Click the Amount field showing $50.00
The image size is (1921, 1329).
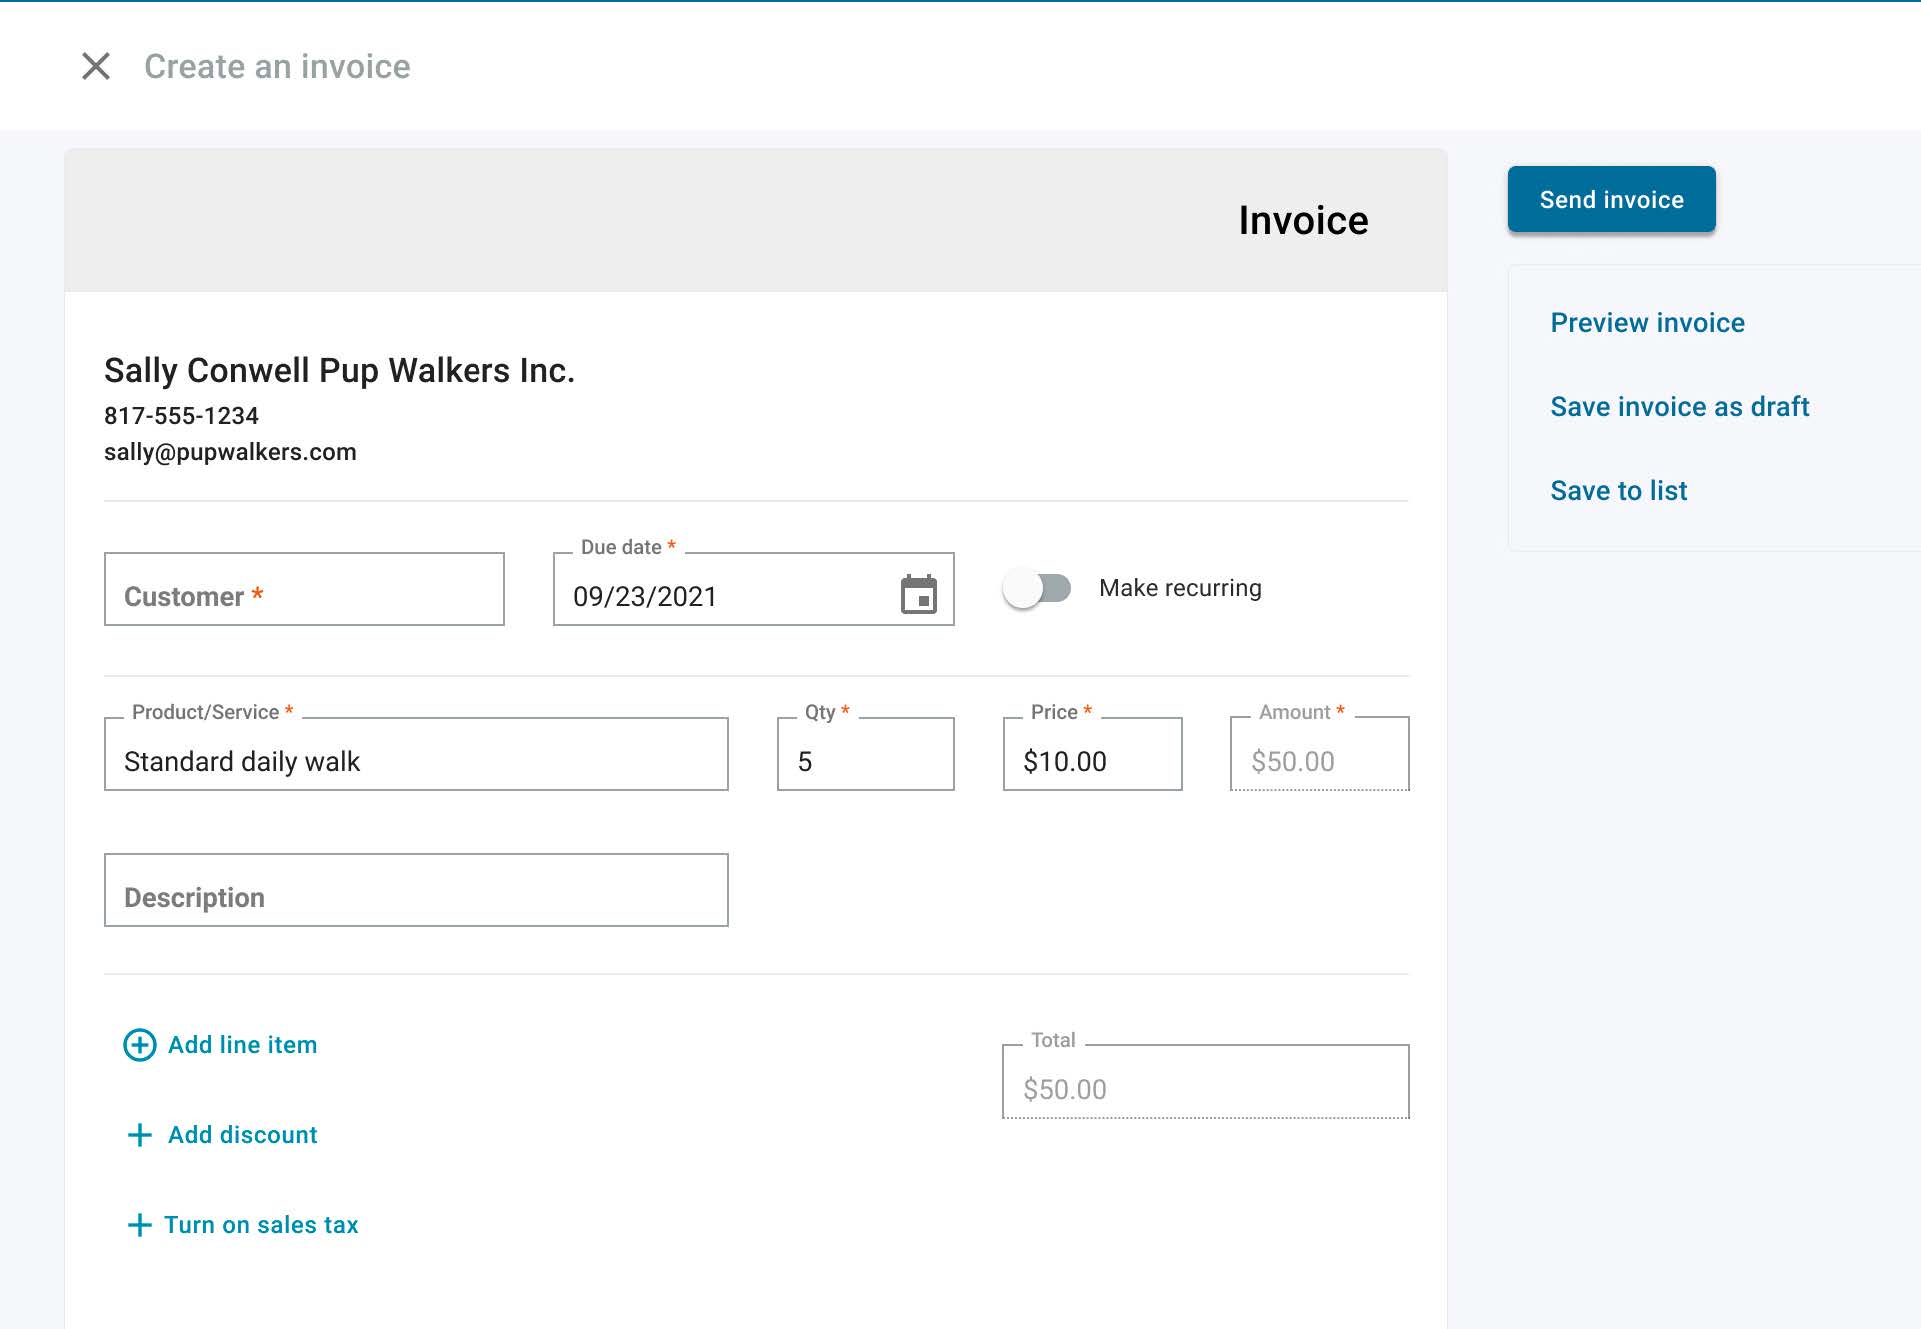pos(1320,754)
